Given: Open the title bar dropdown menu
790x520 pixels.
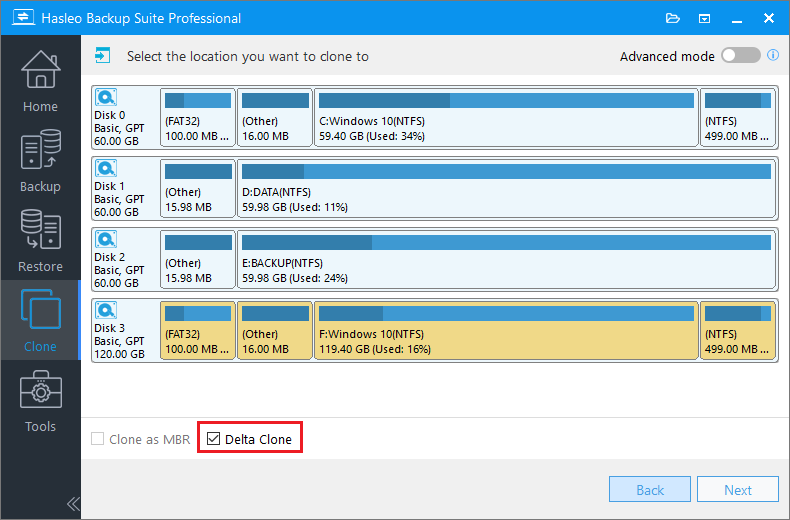Looking at the screenshot, I should 704,18.
